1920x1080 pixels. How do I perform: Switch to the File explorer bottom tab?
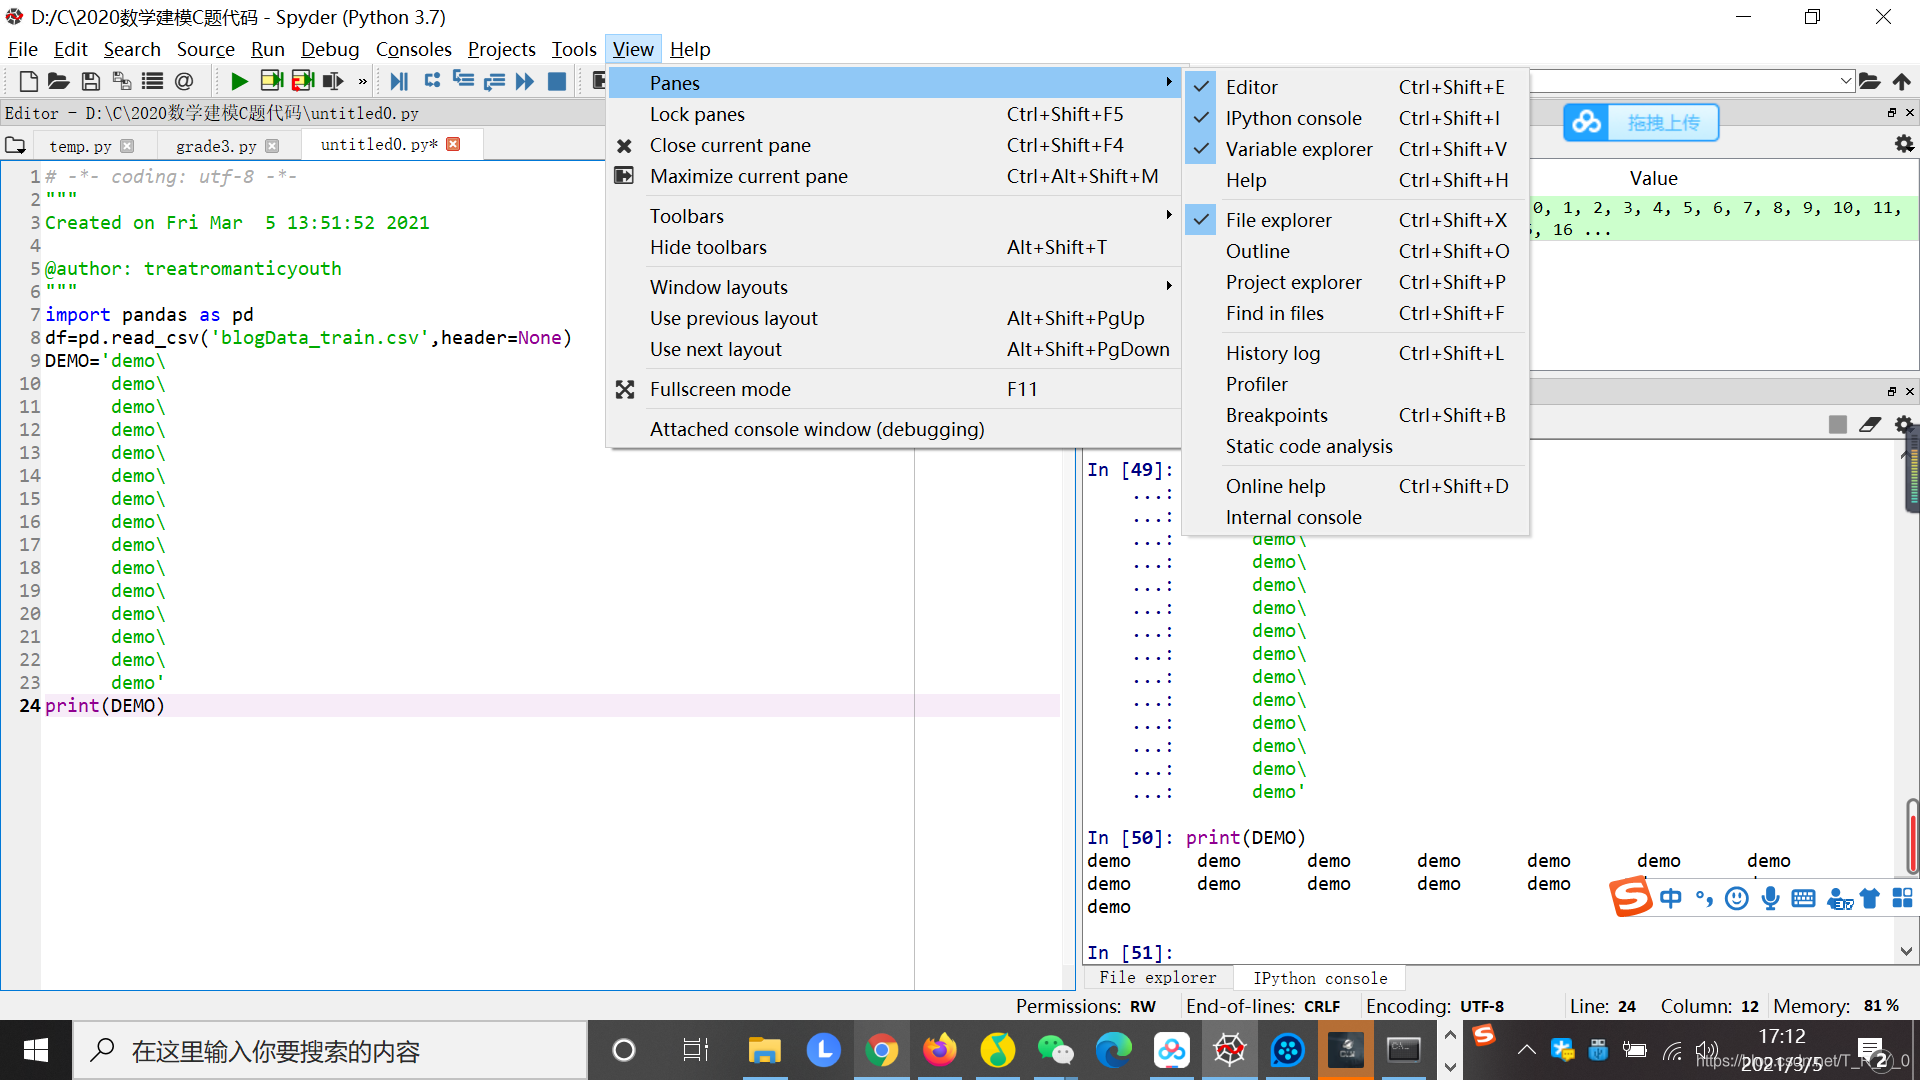click(1157, 978)
